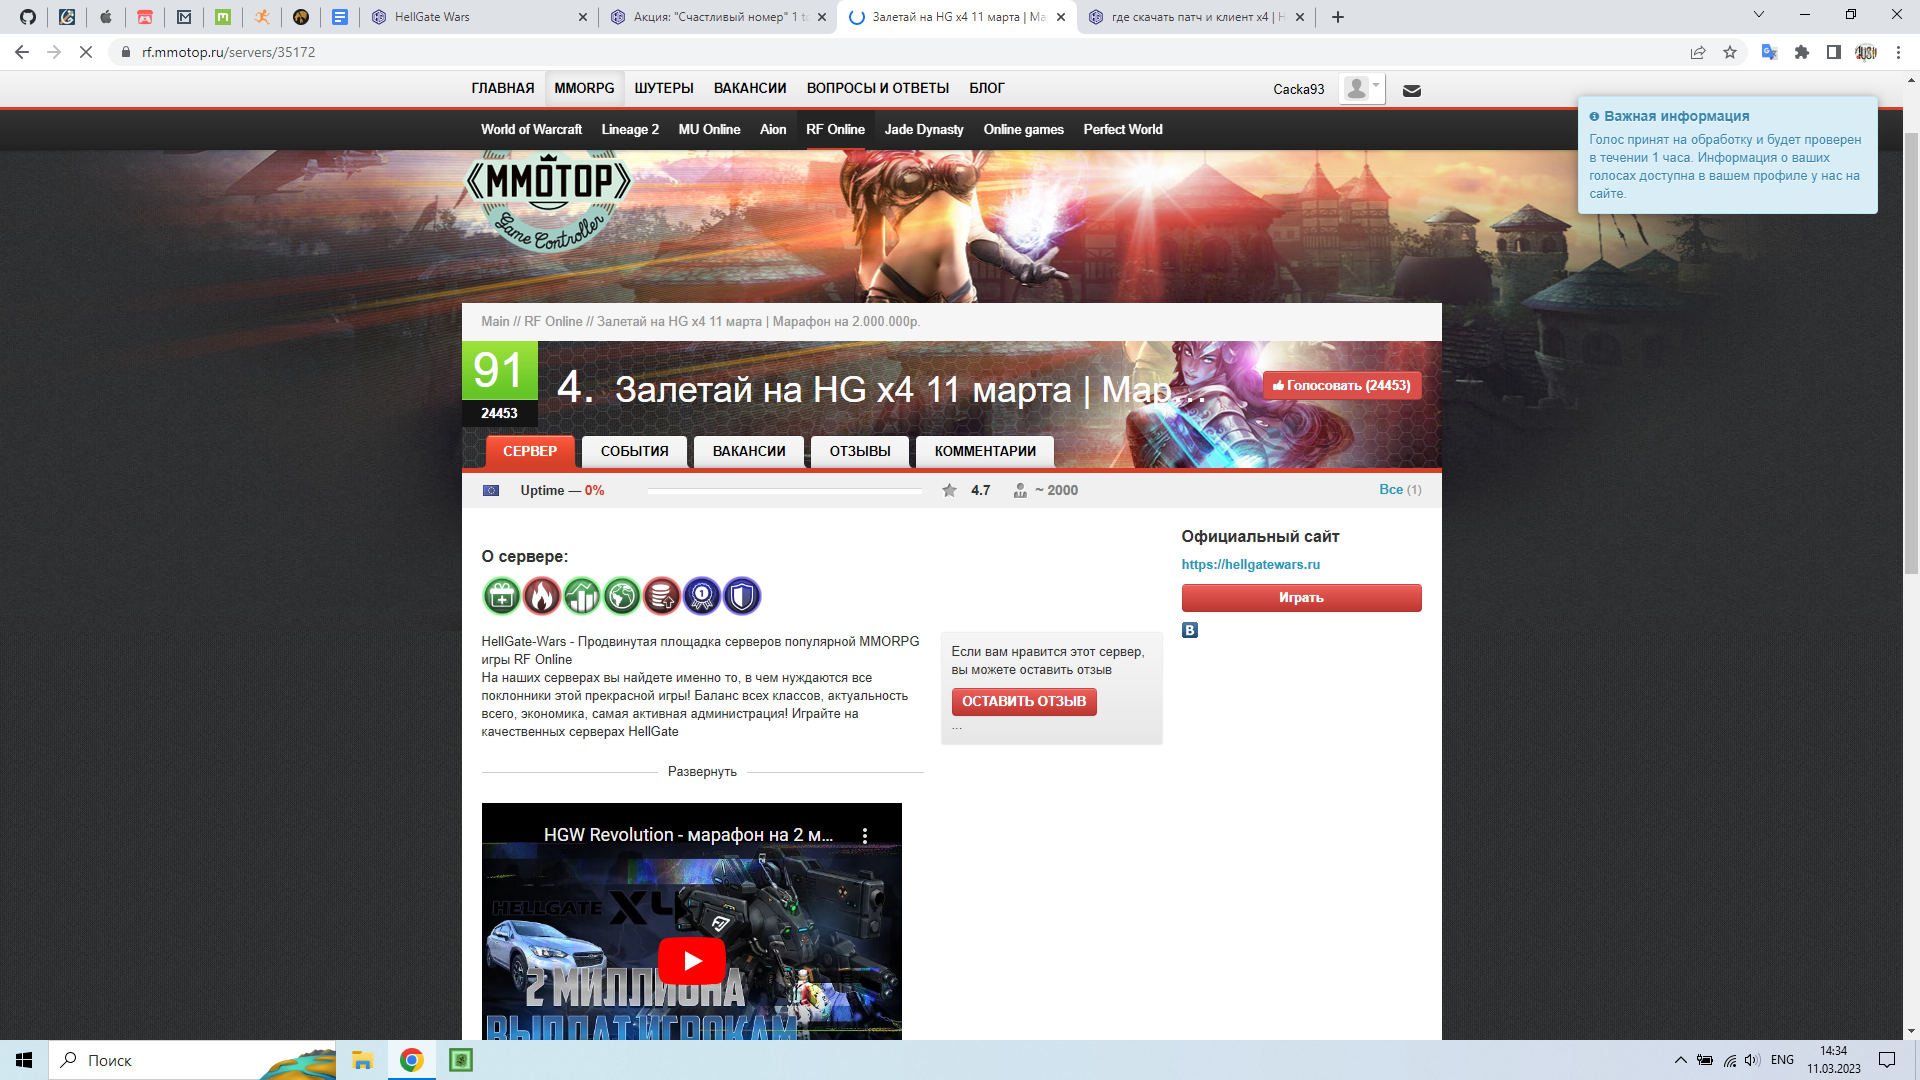Click the blue medal server feature icon
The image size is (1920, 1080).
point(702,597)
